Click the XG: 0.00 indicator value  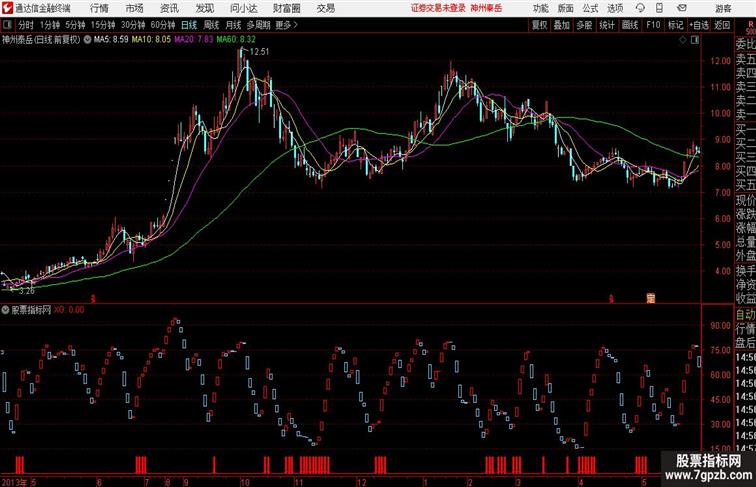pos(69,310)
